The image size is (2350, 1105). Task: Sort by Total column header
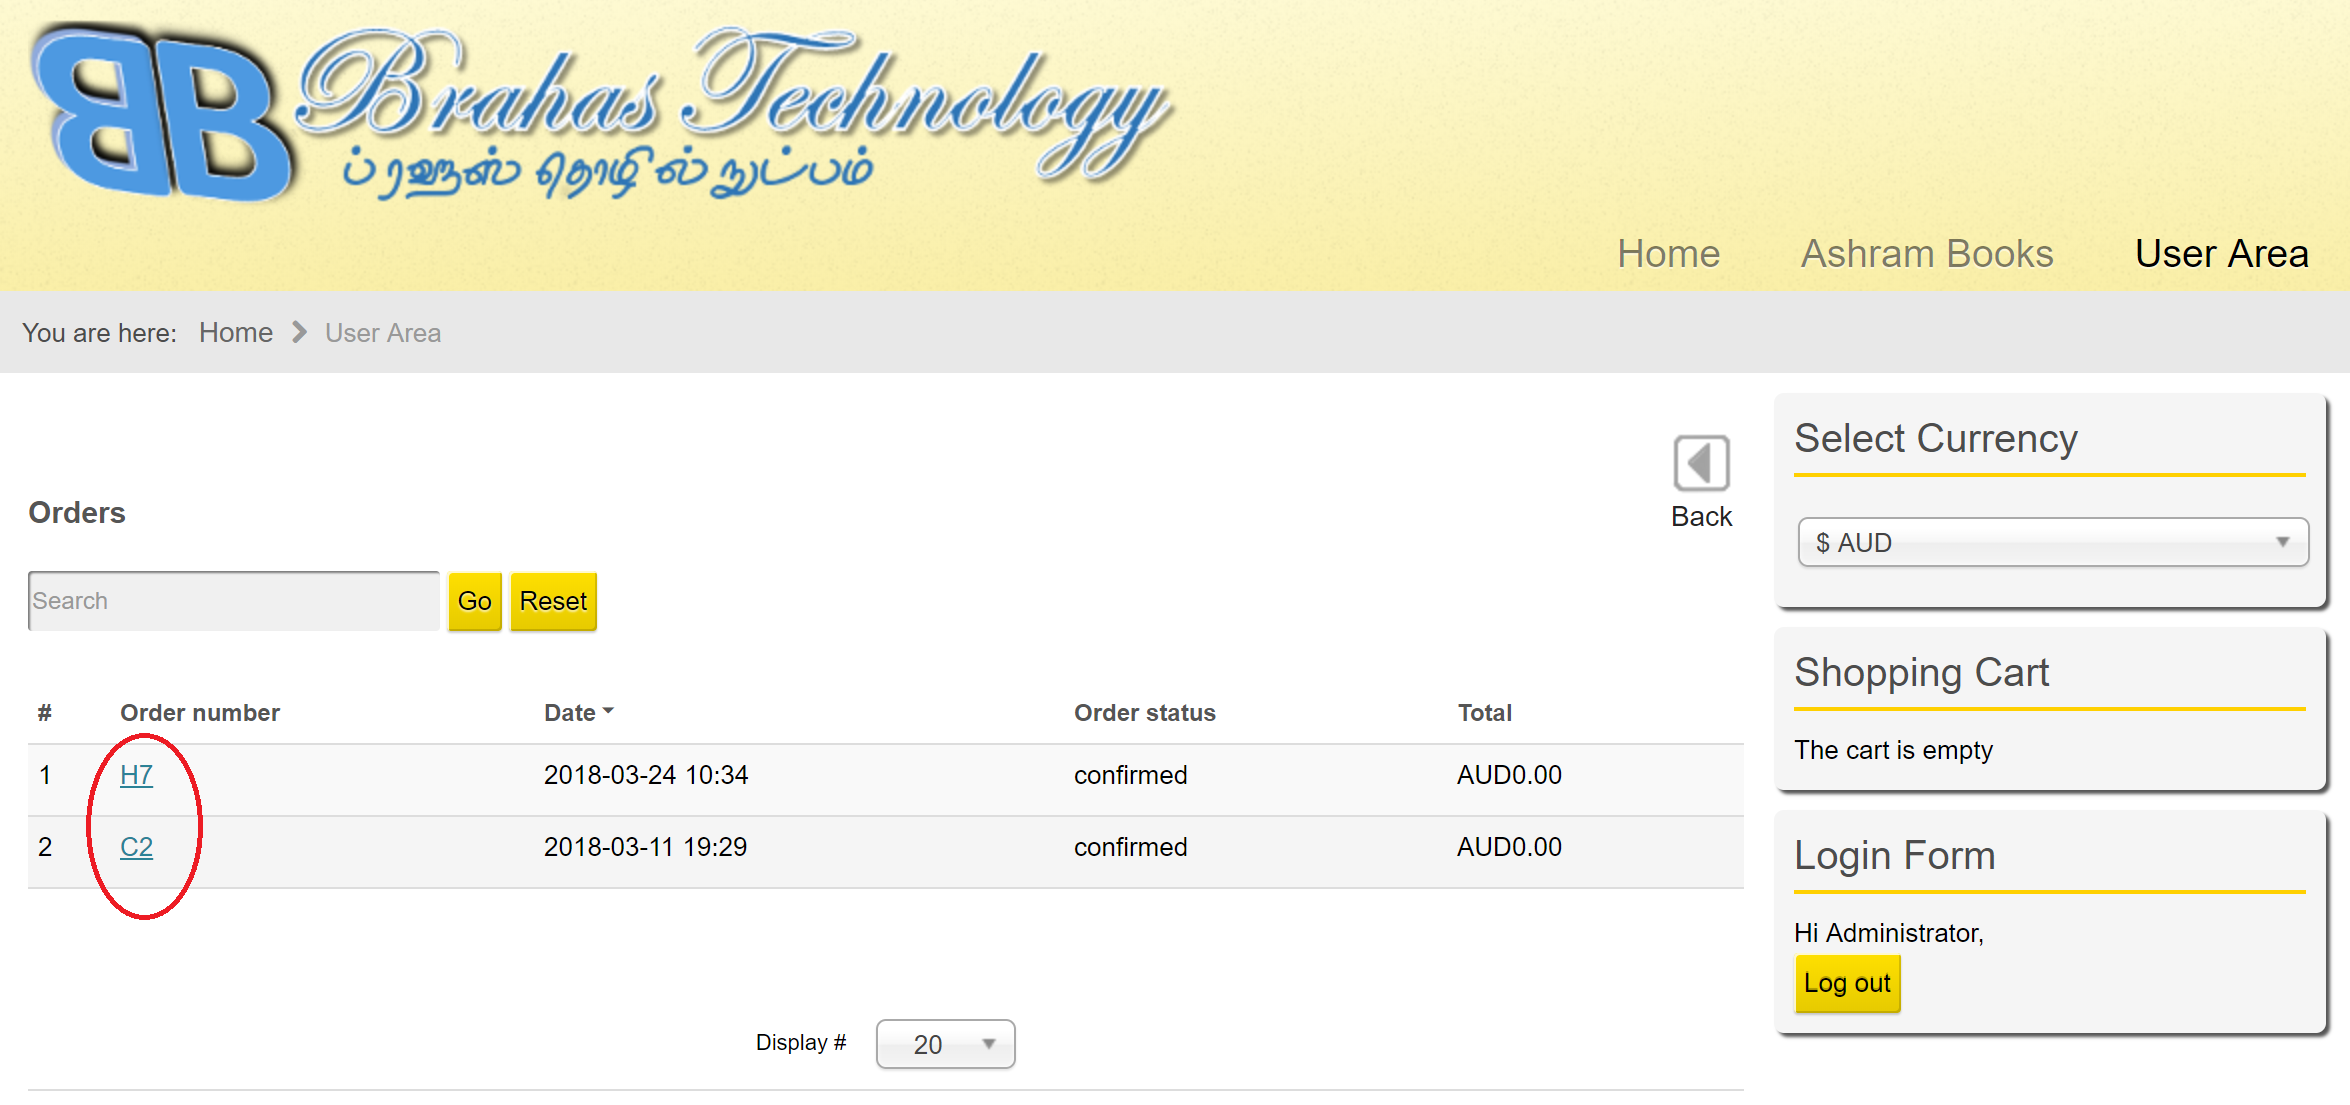(x=1484, y=713)
